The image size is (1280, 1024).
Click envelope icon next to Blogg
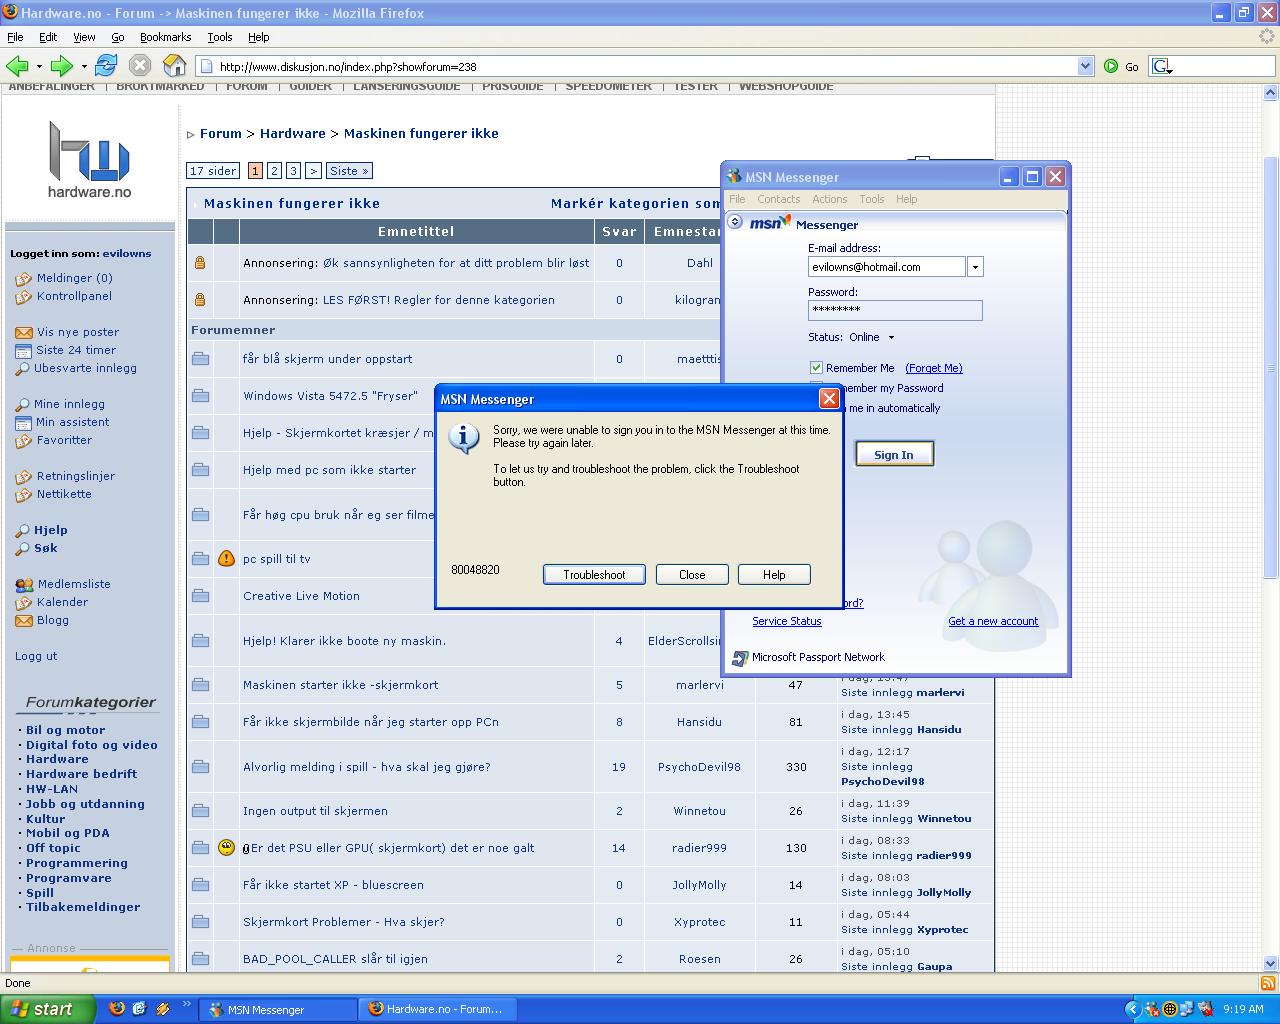coord(24,620)
